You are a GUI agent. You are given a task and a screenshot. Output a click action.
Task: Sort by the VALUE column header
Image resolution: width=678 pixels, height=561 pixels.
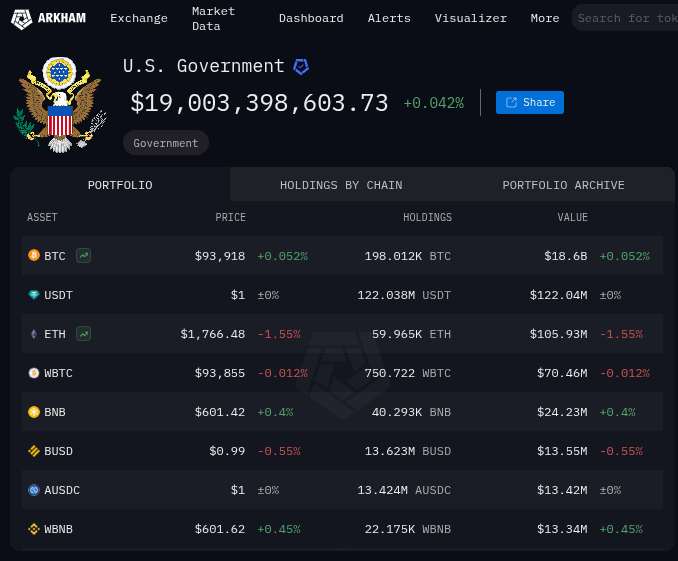[572, 217]
